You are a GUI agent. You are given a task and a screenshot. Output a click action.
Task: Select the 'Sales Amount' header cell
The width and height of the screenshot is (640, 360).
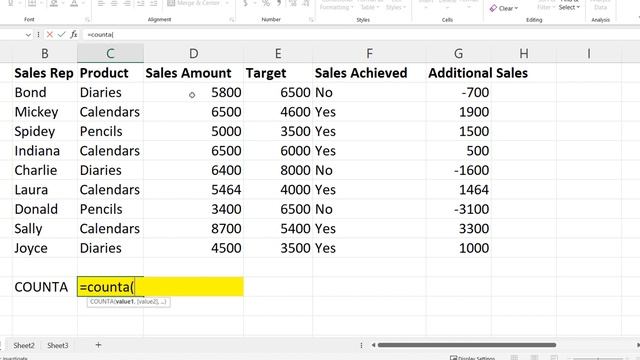[x=193, y=73]
